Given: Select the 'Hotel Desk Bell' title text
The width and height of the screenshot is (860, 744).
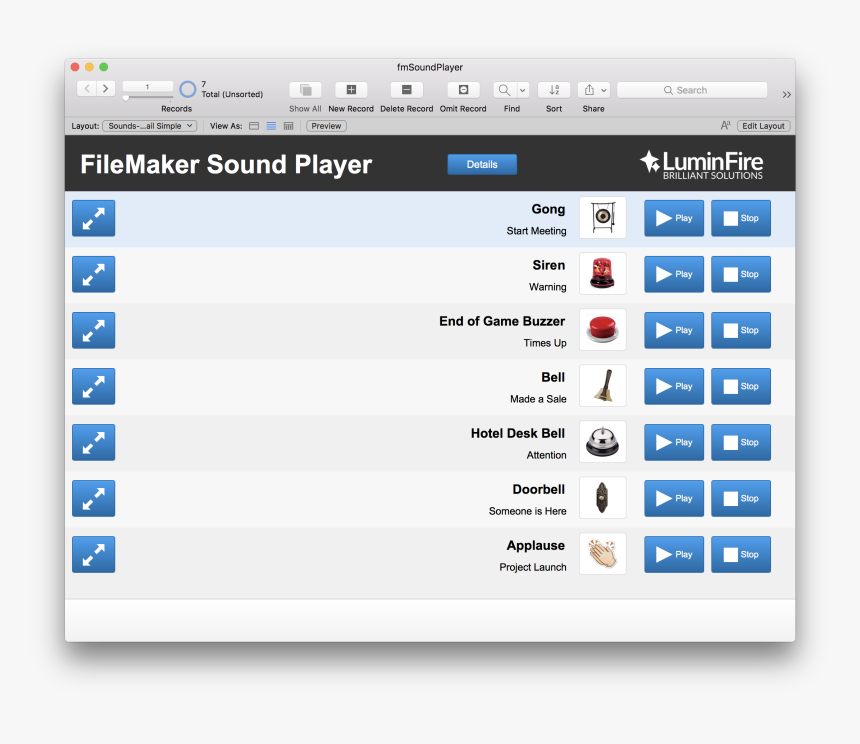Looking at the screenshot, I should [518, 433].
